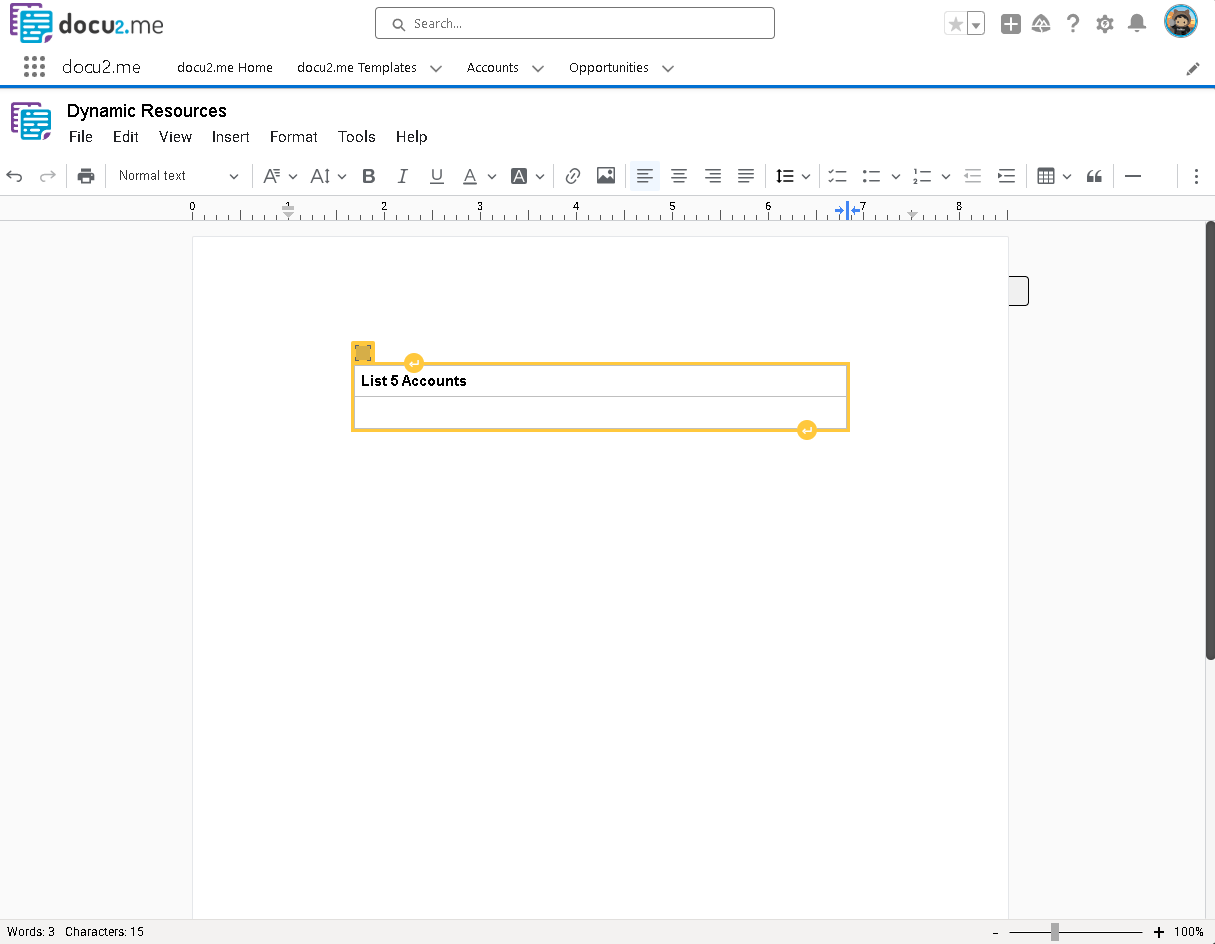This screenshot has height=944, width=1215.
Task: Expand line spacing dropdown arrow
Action: coord(806,177)
